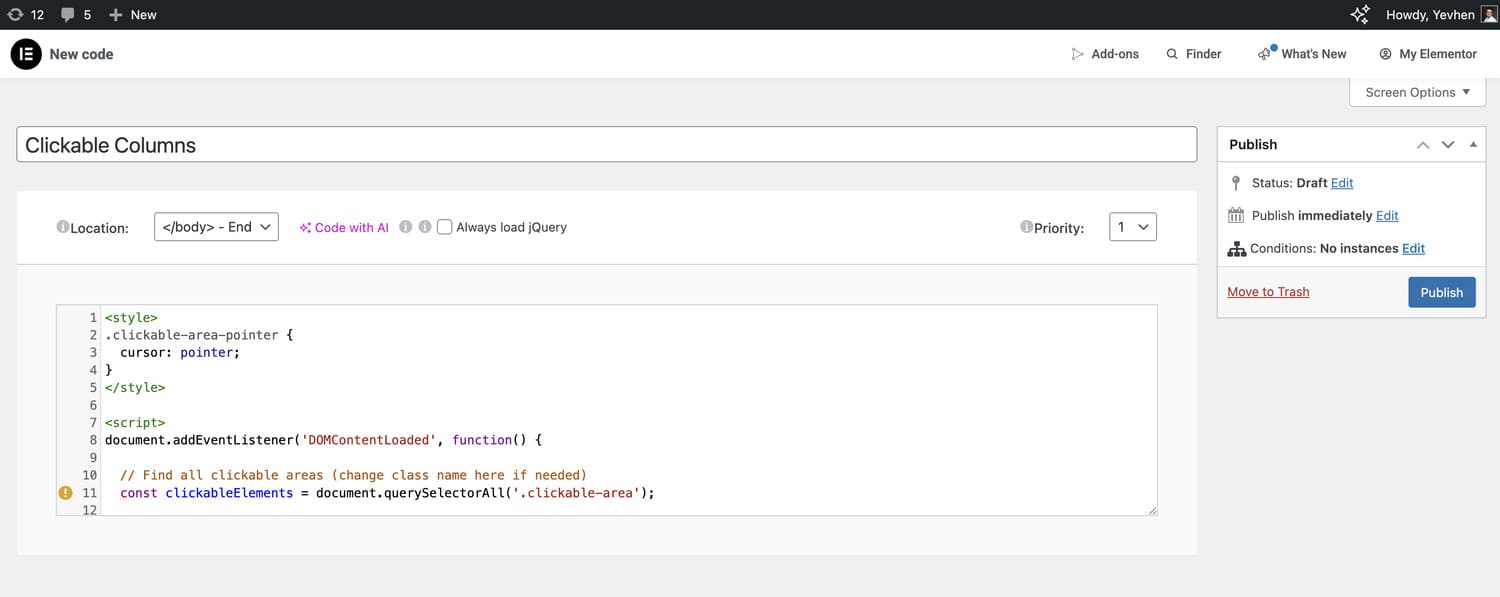Click the blue Publish button

(1441, 292)
